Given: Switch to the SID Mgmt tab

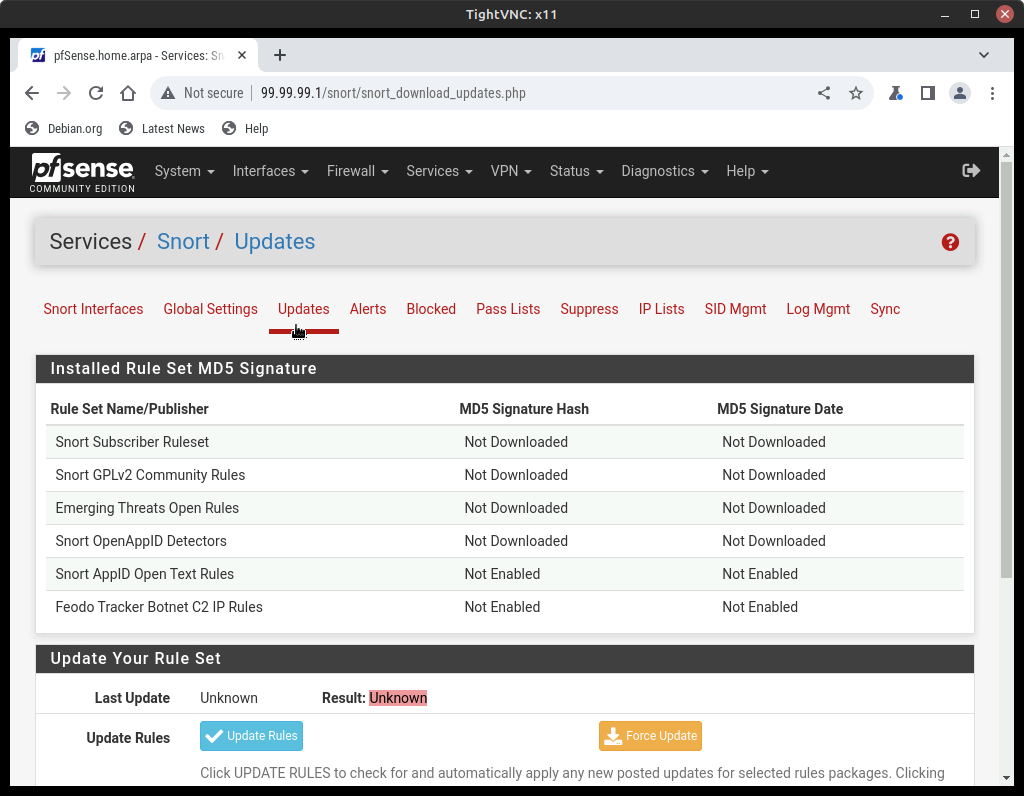Looking at the screenshot, I should [735, 309].
